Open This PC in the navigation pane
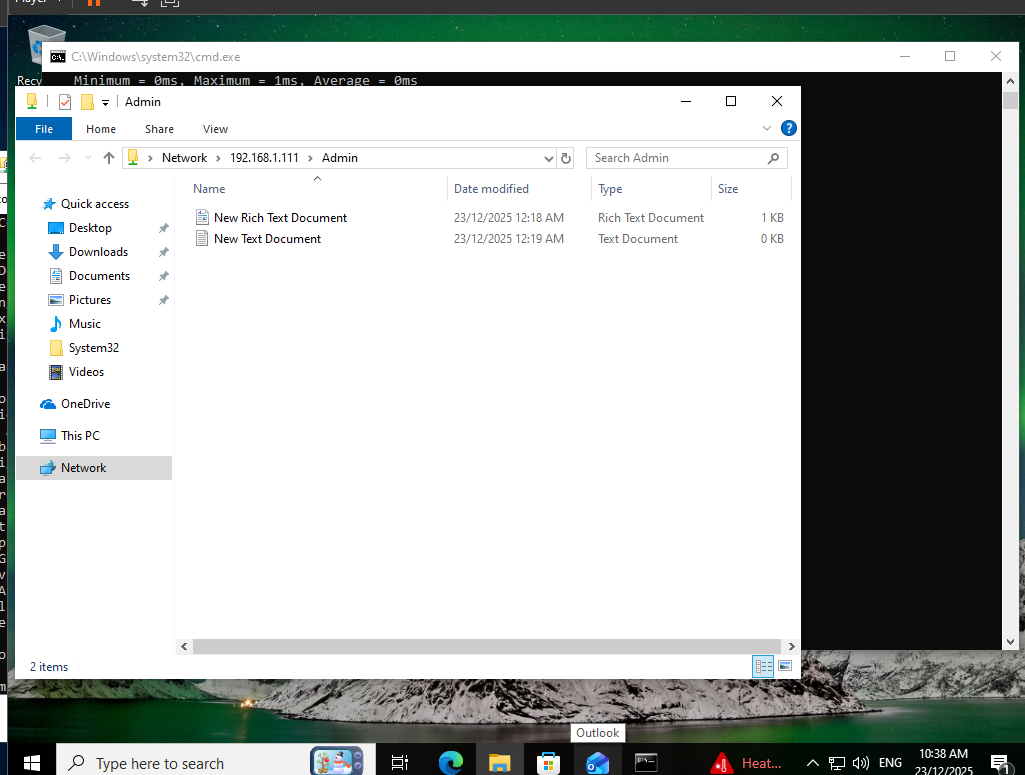The height and width of the screenshot is (775, 1025). (80, 436)
